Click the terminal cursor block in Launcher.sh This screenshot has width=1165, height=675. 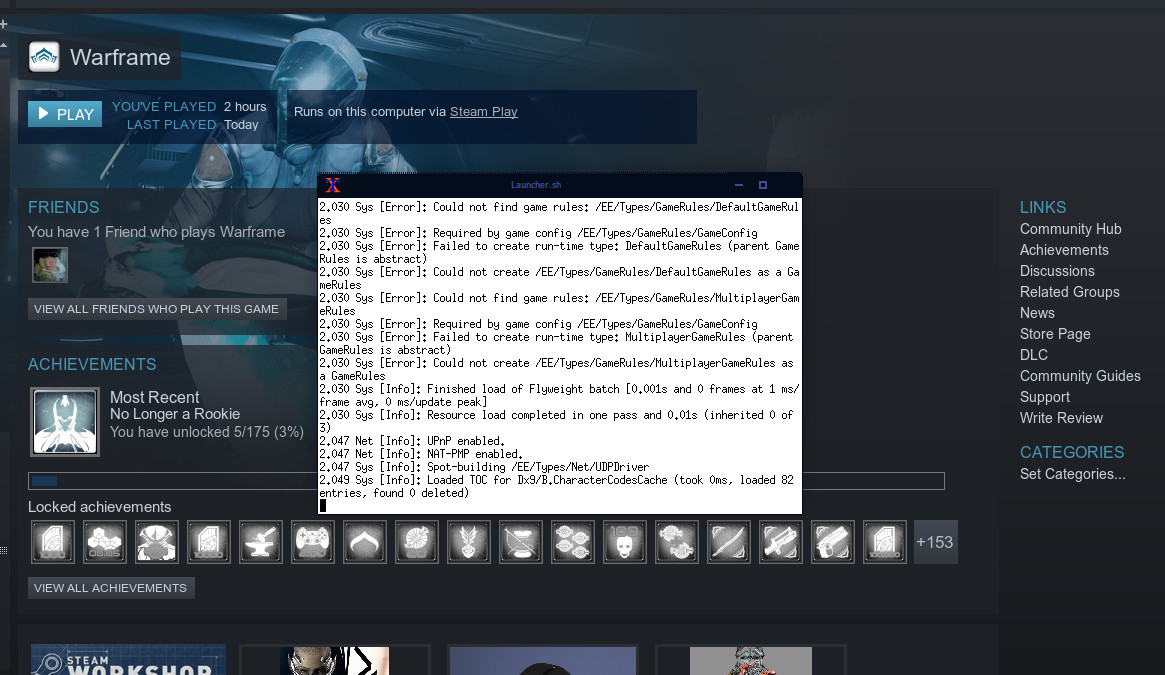pos(322,506)
